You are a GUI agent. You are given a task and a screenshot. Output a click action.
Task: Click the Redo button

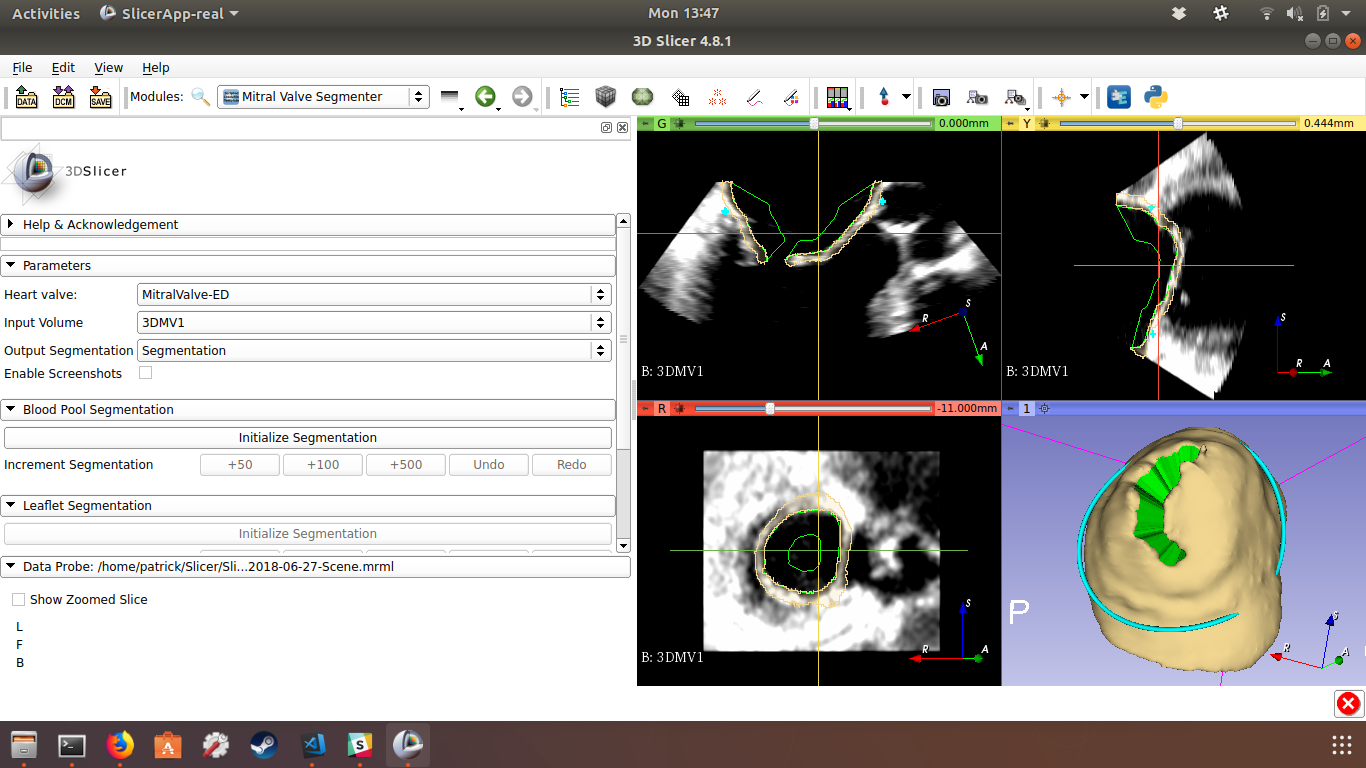(572, 465)
